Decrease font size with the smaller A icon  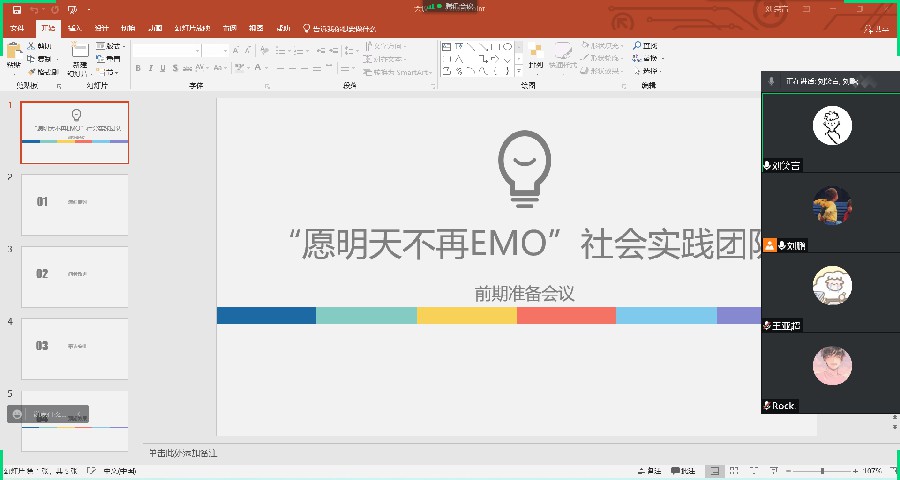(247, 51)
